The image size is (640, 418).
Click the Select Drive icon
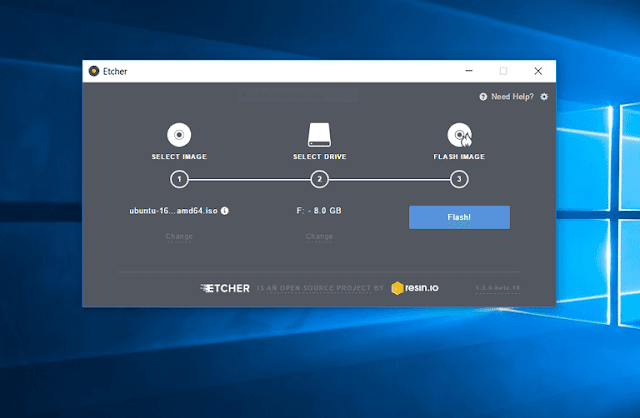click(319, 135)
